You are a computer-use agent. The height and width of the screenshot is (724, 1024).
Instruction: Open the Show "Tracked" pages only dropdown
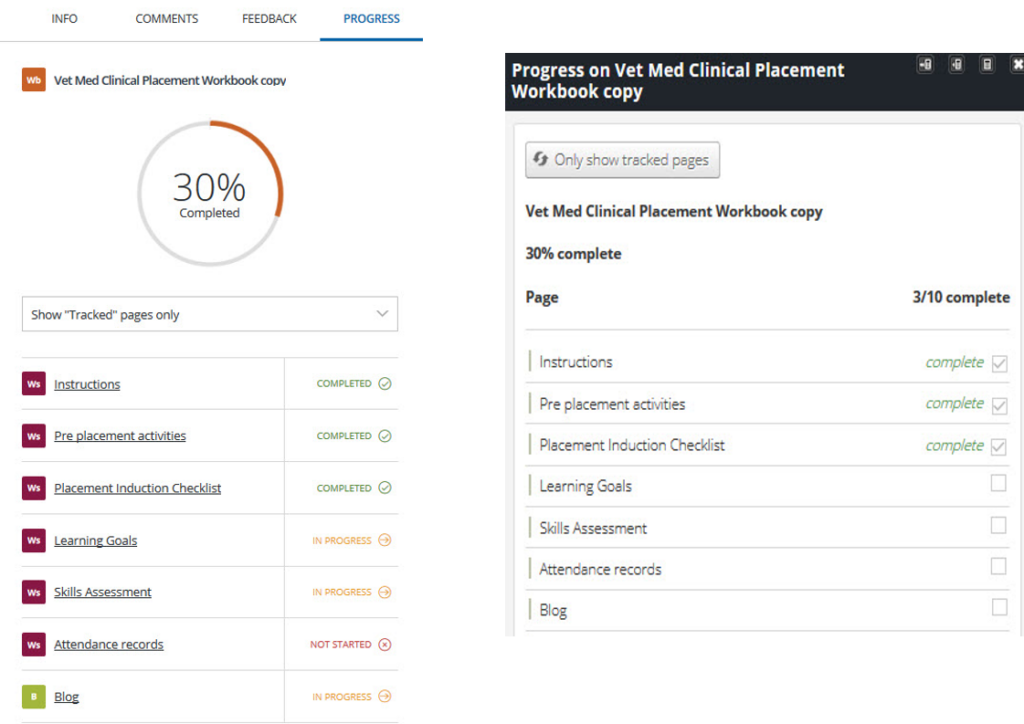coord(210,314)
